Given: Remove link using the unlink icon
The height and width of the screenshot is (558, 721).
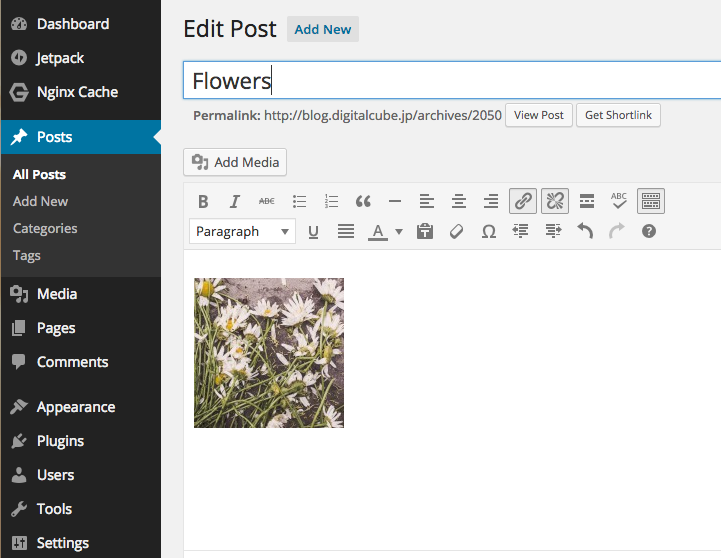Looking at the screenshot, I should click(x=554, y=201).
